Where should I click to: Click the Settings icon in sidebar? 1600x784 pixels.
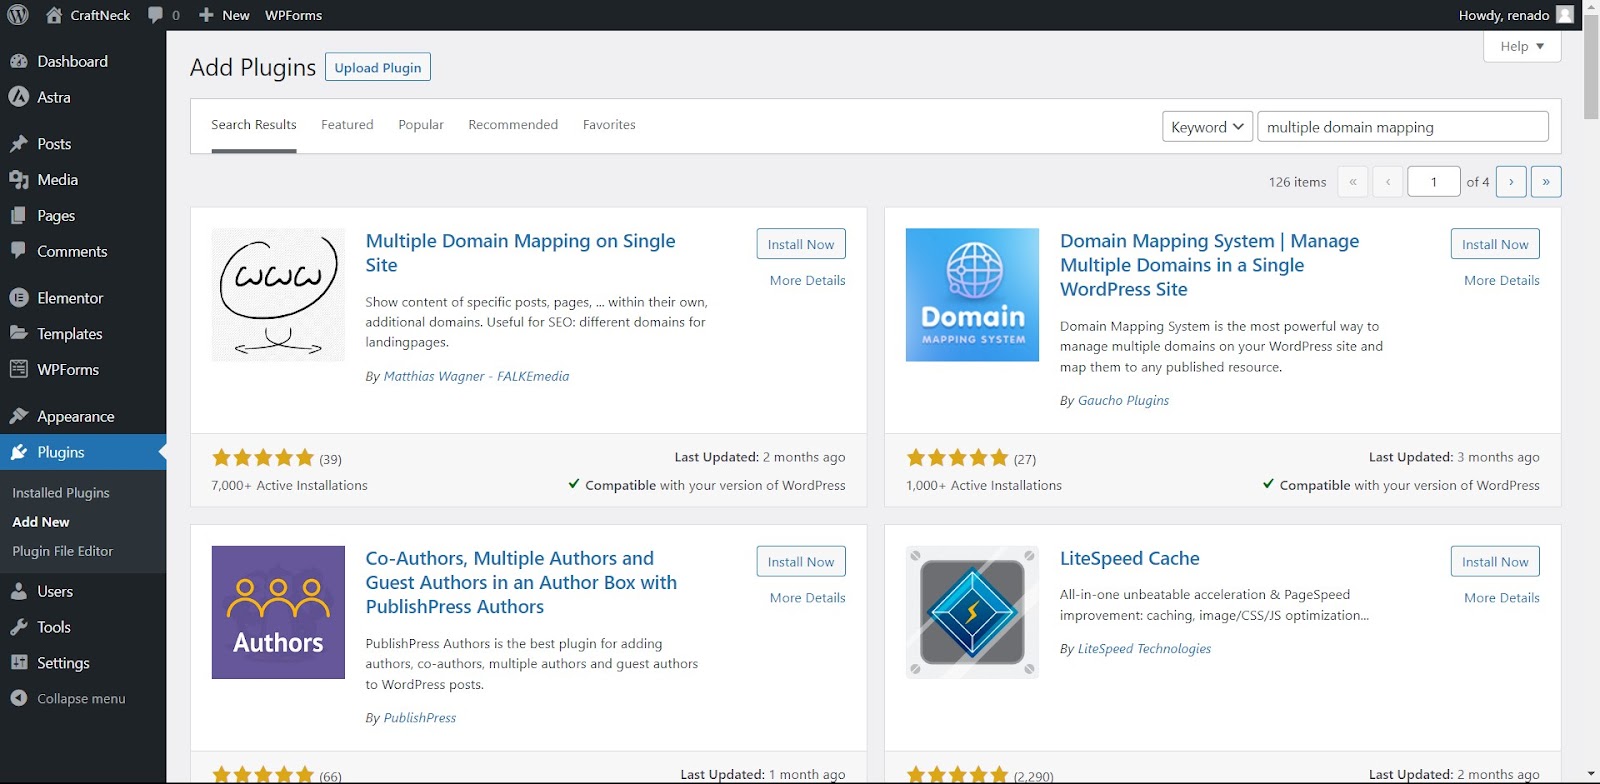point(19,663)
